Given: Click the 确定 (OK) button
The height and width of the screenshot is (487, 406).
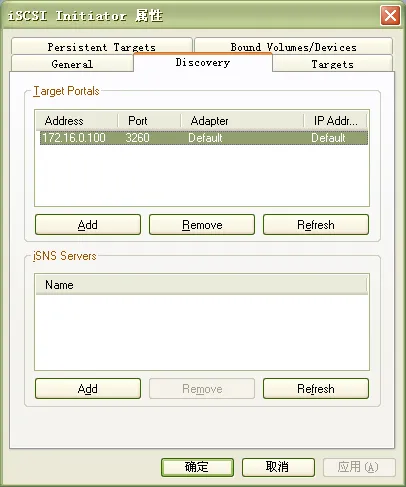Looking at the screenshot, I should [197, 467].
